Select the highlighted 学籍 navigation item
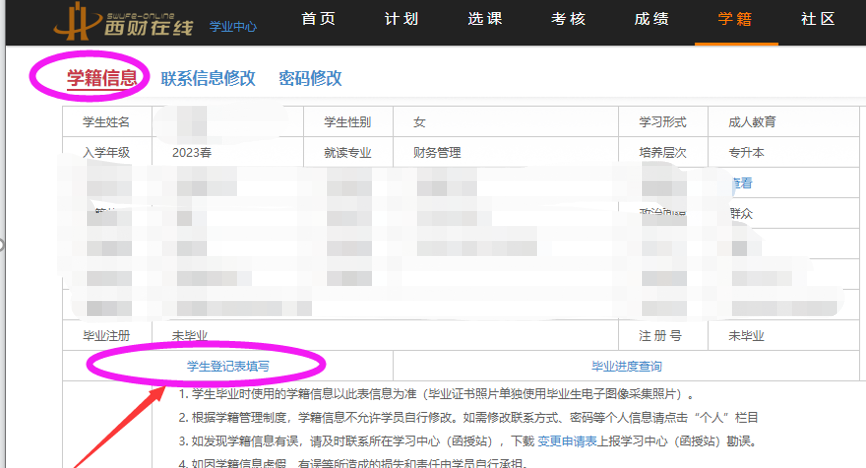Screen dimensions: 866x468 coord(735,20)
